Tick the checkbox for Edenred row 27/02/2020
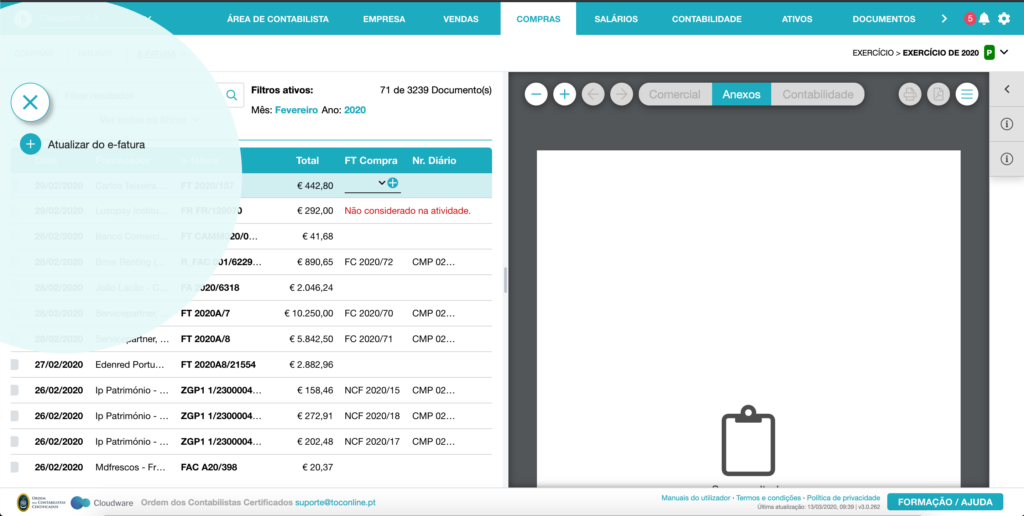The height and width of the screenshot is (516, 1024). click(15, 364)
